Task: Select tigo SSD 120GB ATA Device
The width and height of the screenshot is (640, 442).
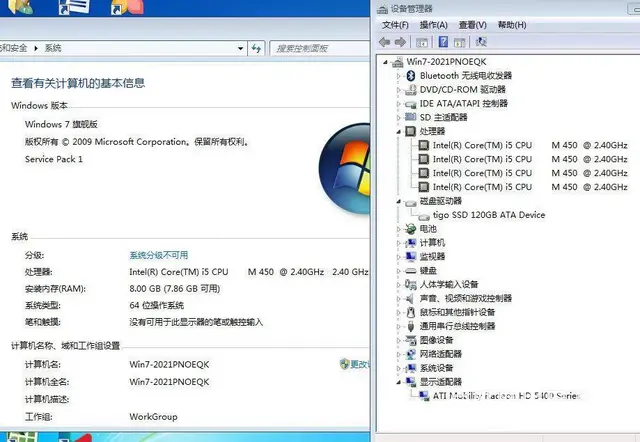Action: coord(489,215)
